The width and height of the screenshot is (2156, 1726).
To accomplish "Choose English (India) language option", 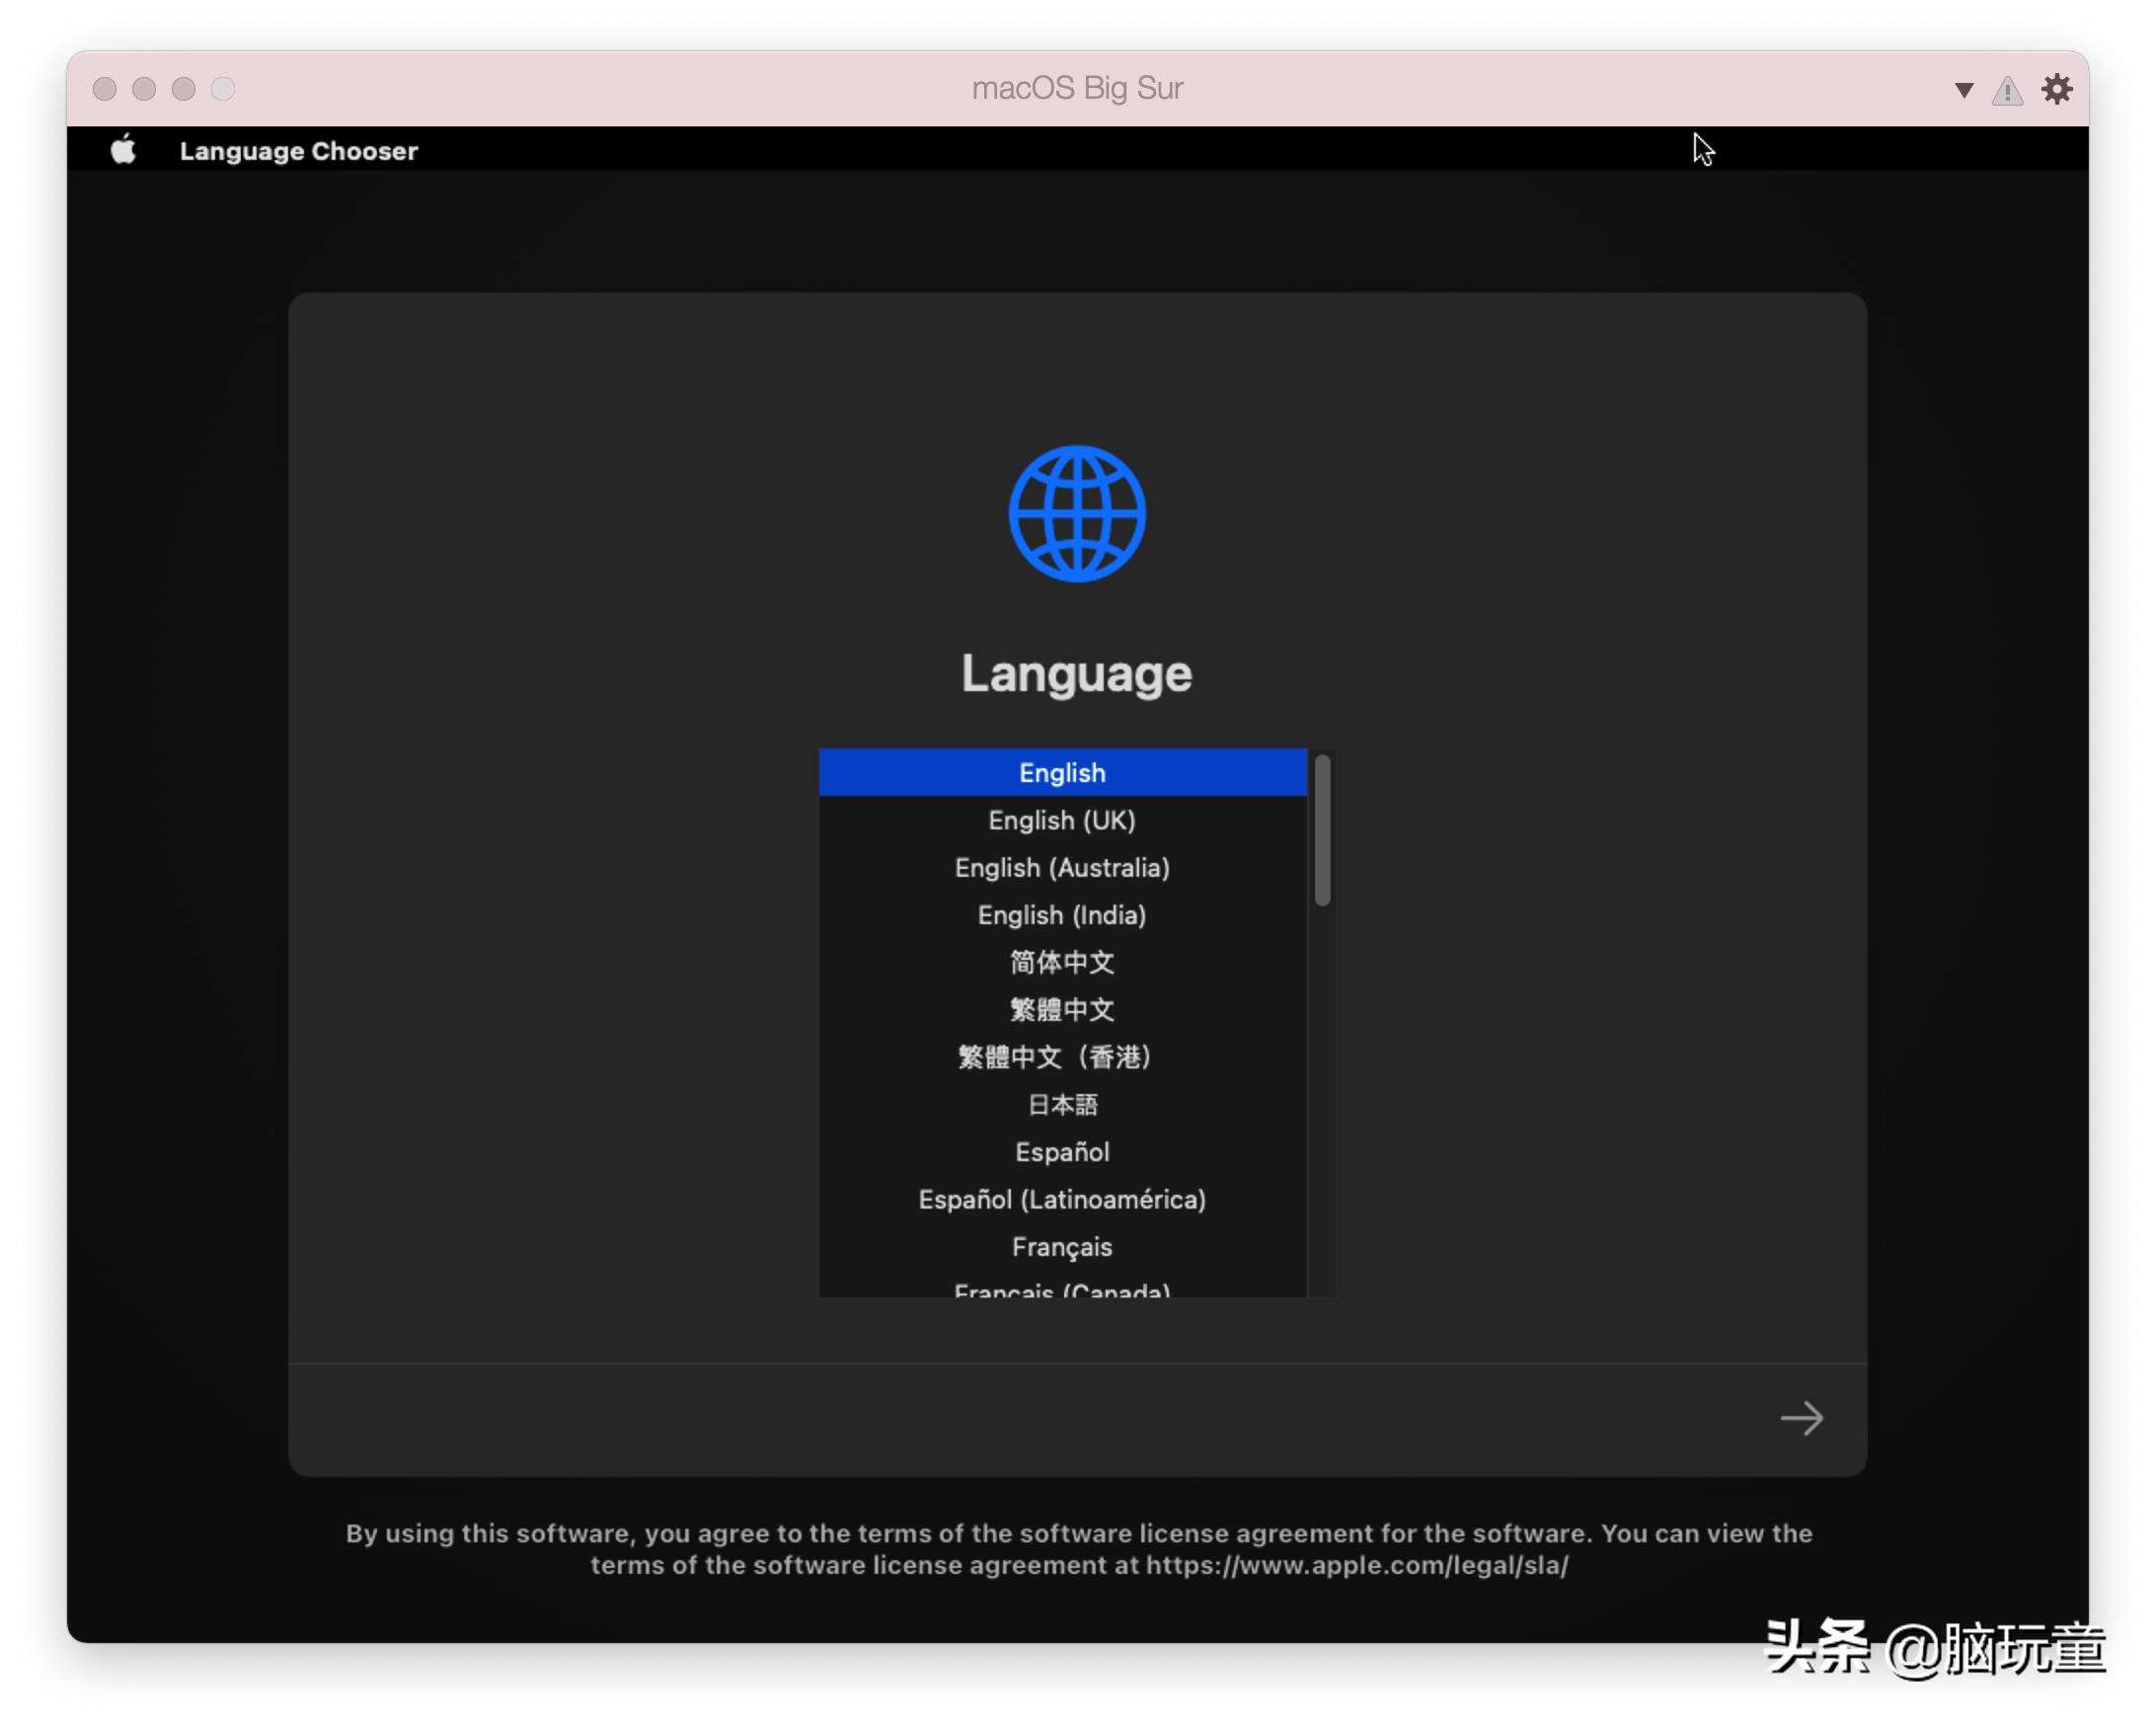I will pos(1061,915).
